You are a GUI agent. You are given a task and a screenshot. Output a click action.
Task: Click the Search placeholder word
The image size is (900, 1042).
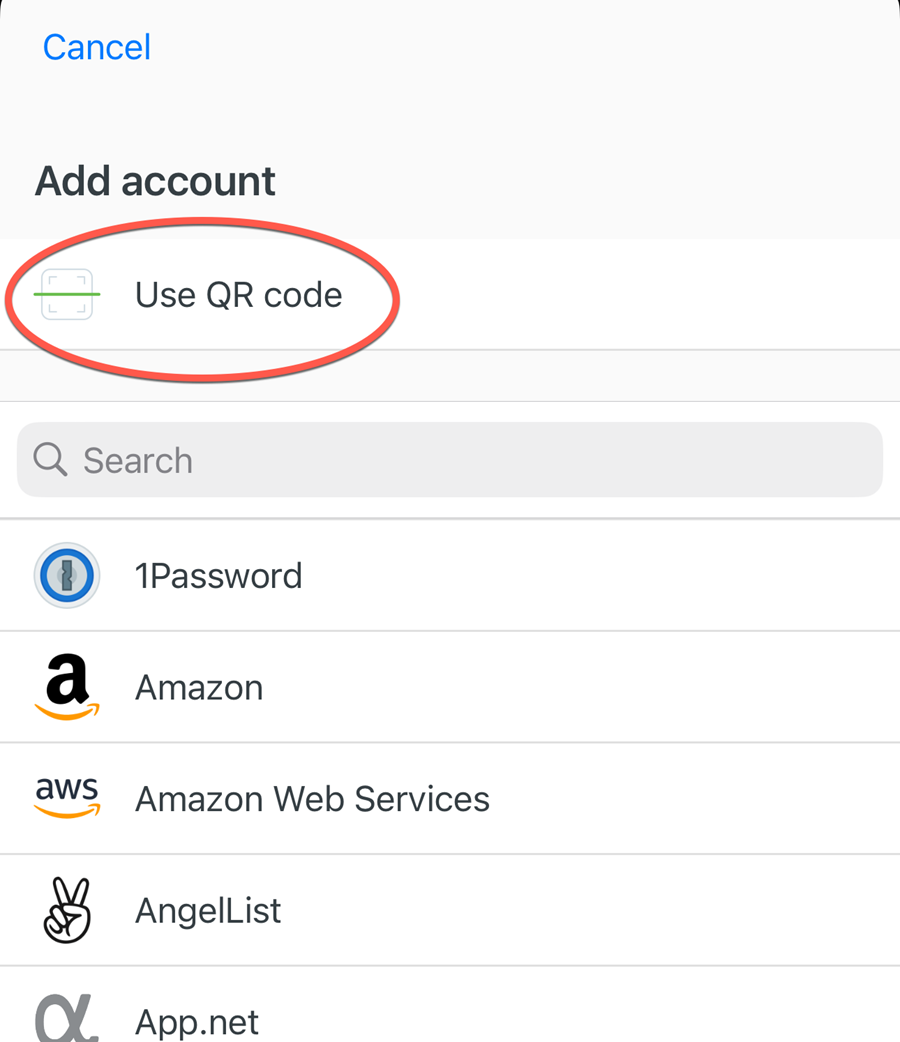[138, 461]
